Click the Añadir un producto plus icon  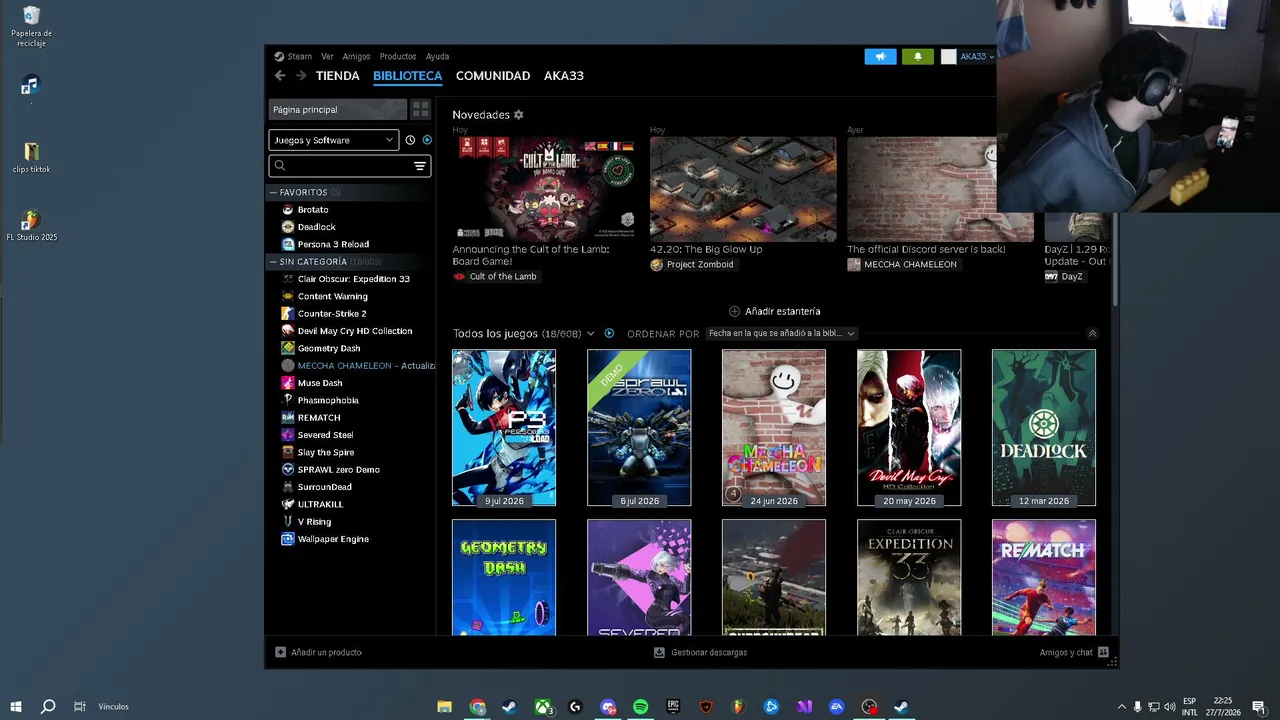281,652
